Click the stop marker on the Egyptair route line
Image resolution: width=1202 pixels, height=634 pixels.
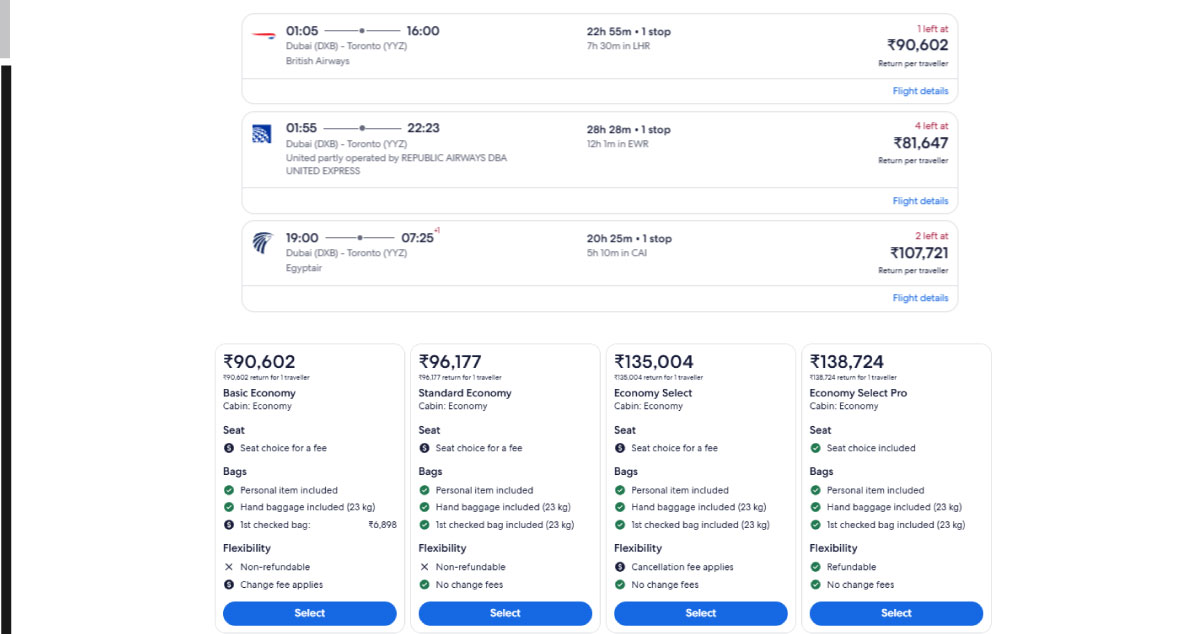click(x=358, y=237)
